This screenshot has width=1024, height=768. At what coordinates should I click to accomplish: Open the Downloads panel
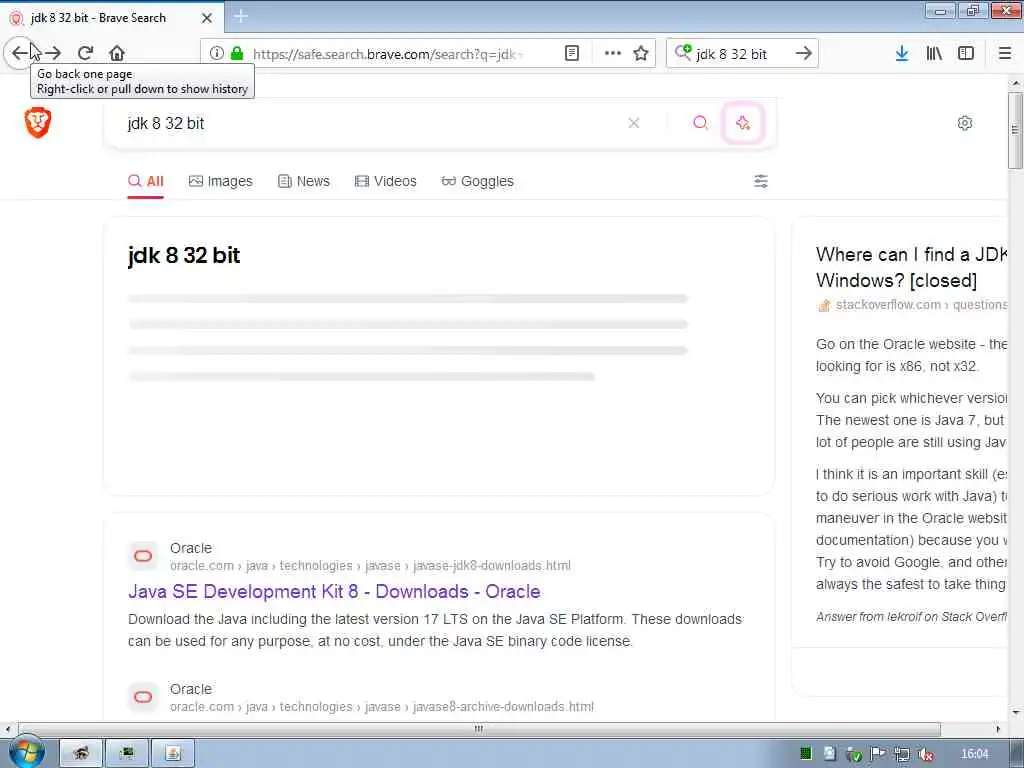(x=902, y=53)
